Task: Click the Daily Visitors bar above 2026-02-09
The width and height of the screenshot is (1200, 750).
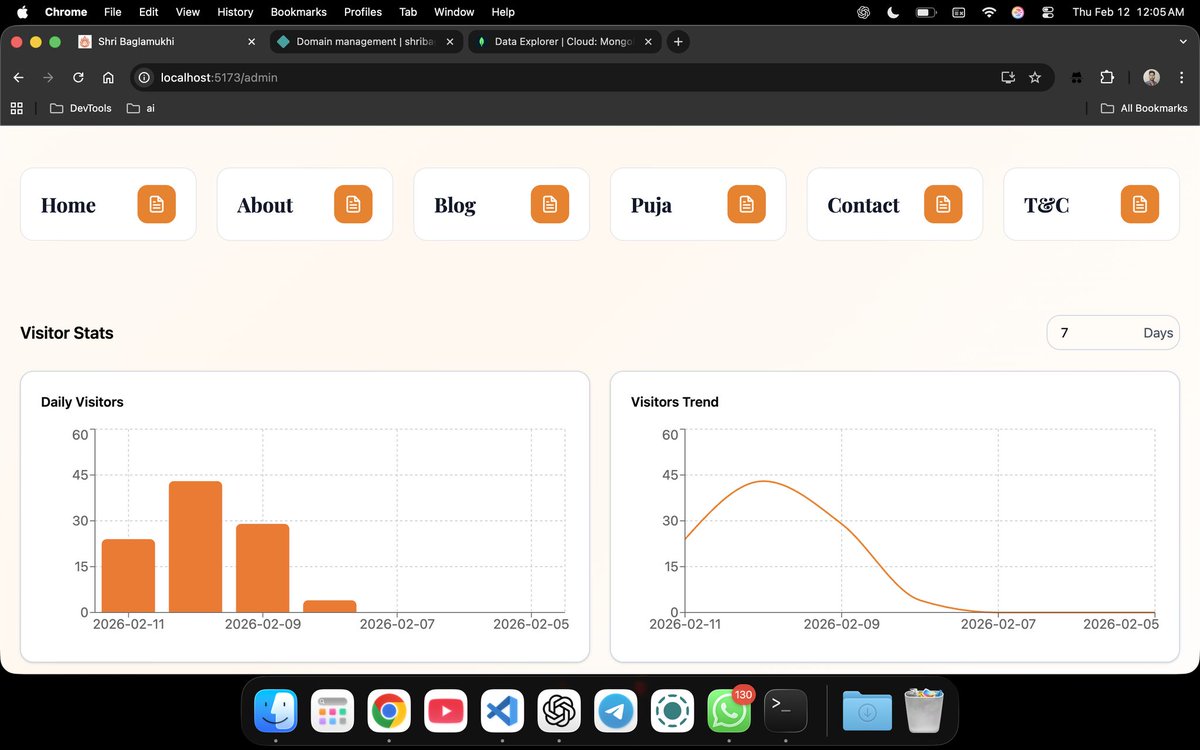Action: point(262,568)
